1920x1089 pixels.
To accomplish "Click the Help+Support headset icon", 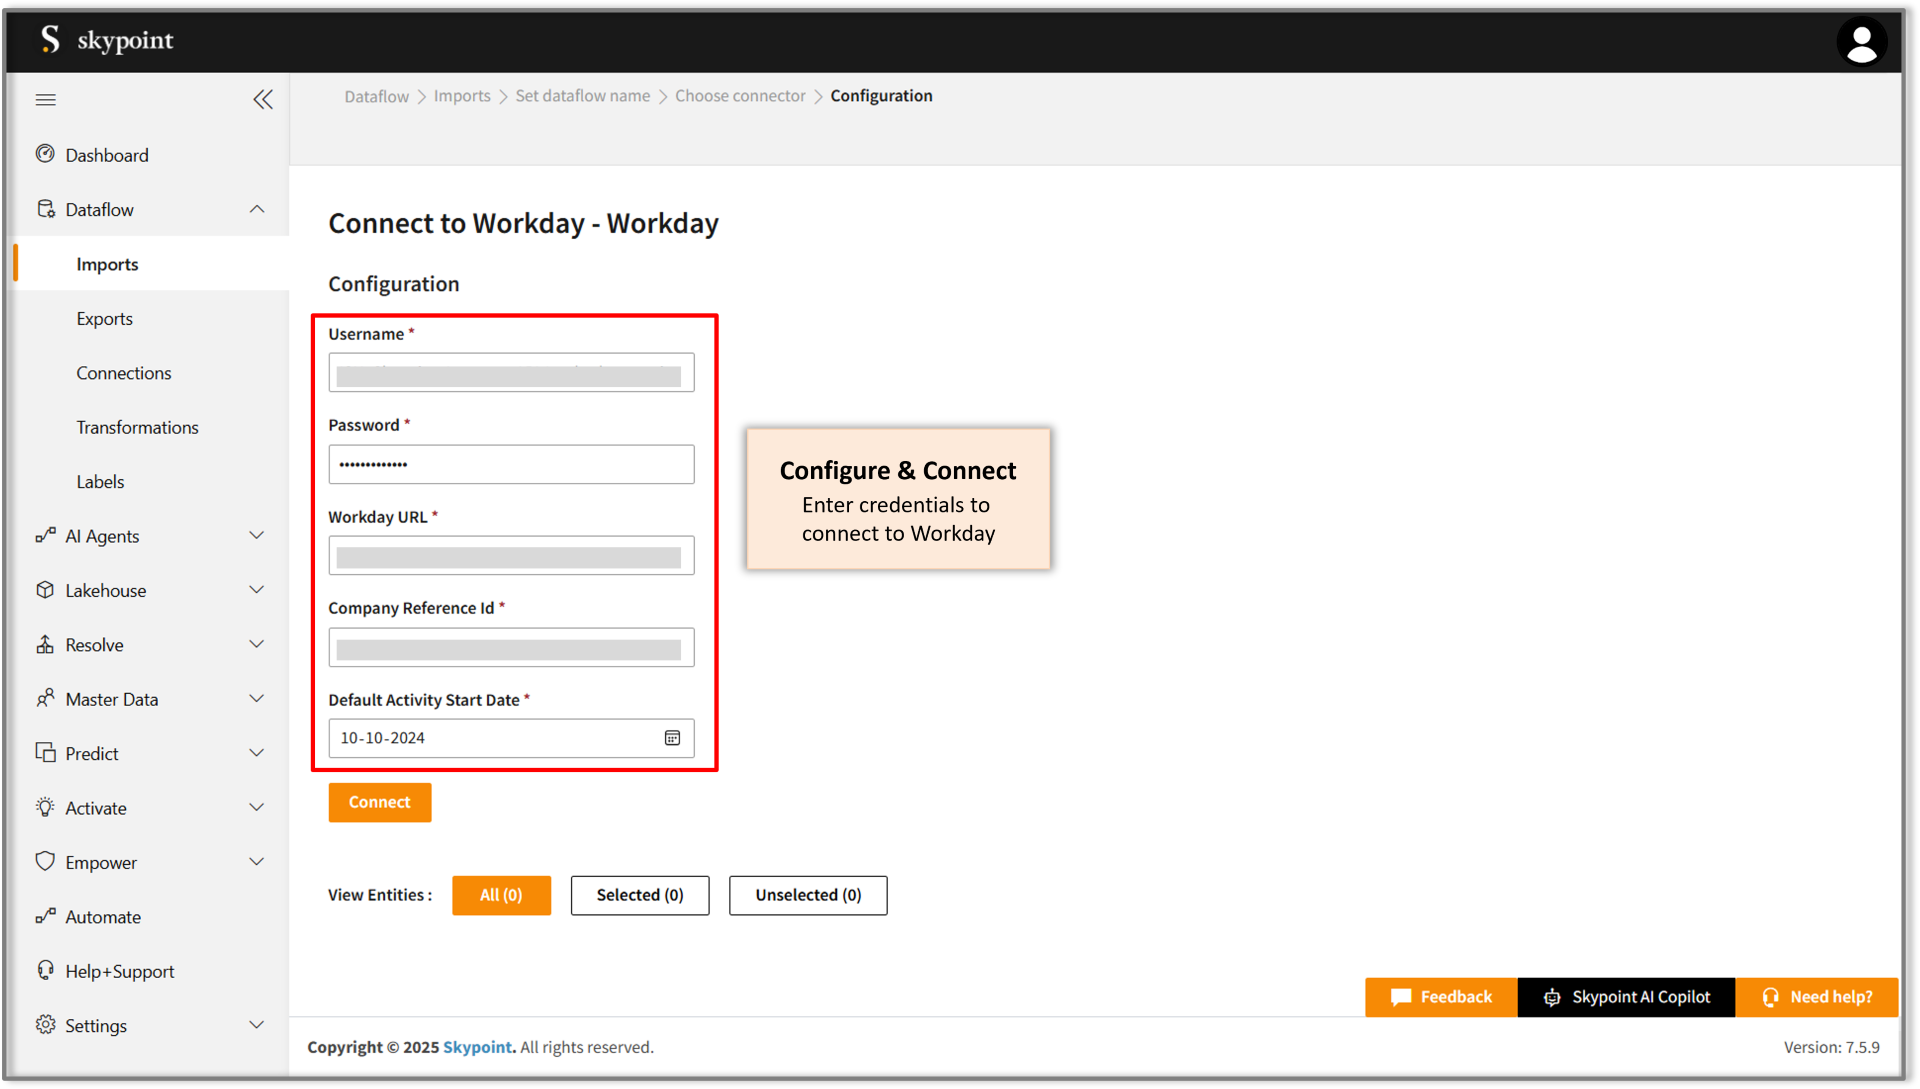I will tap(45, 970).
